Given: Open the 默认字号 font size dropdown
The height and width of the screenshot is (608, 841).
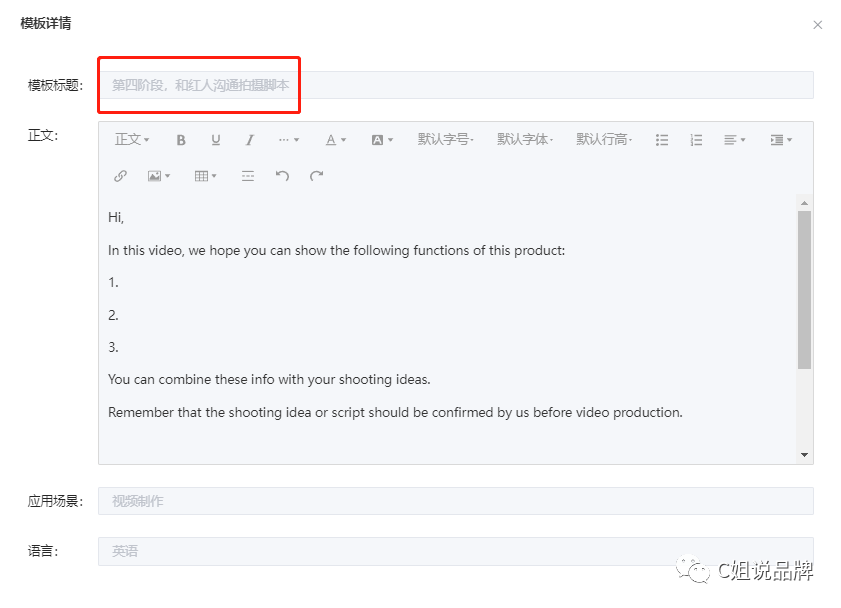Looking at the screenshot, I should [445, 140].
